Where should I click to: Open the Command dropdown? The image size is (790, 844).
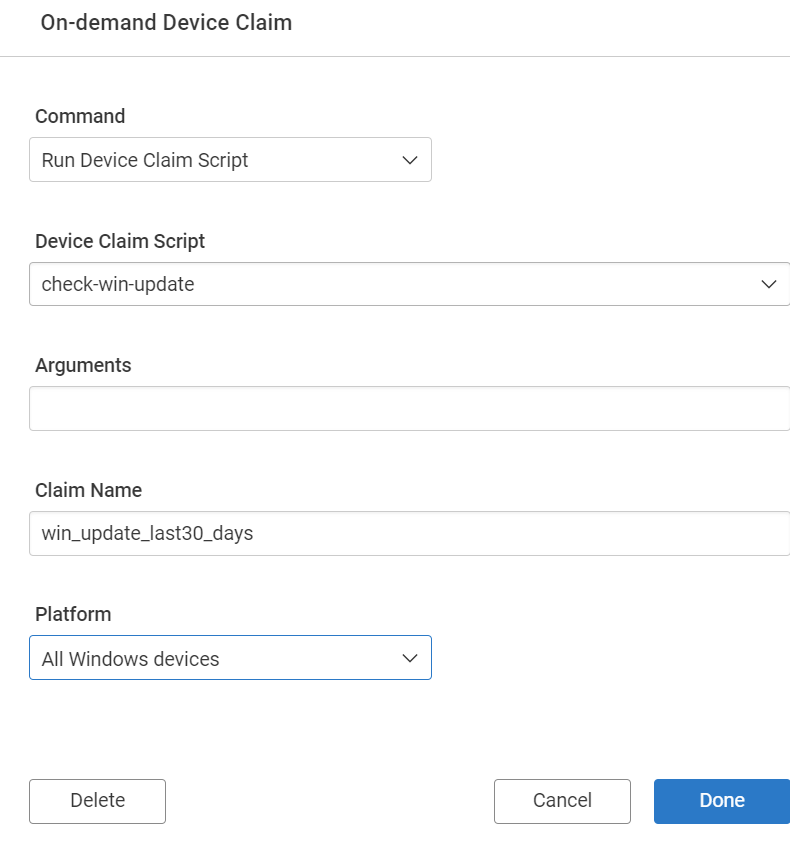tap(230, 160)
